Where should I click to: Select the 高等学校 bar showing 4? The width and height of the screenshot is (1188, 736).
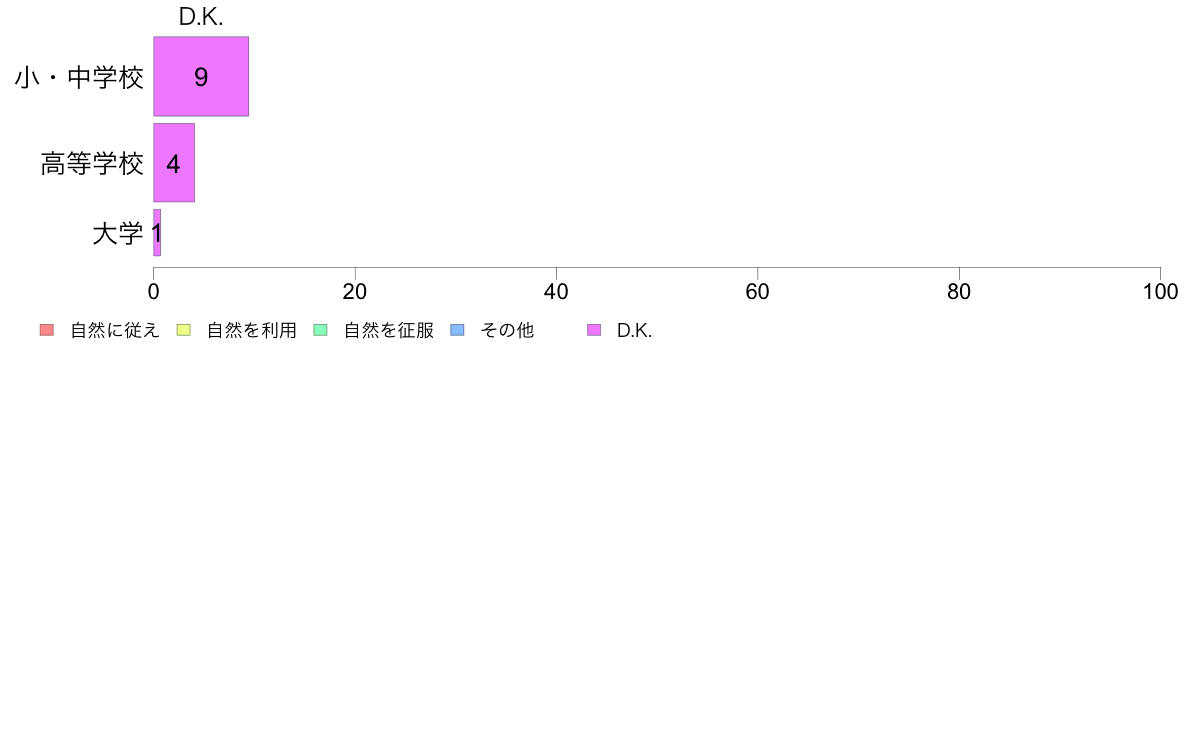174,162
